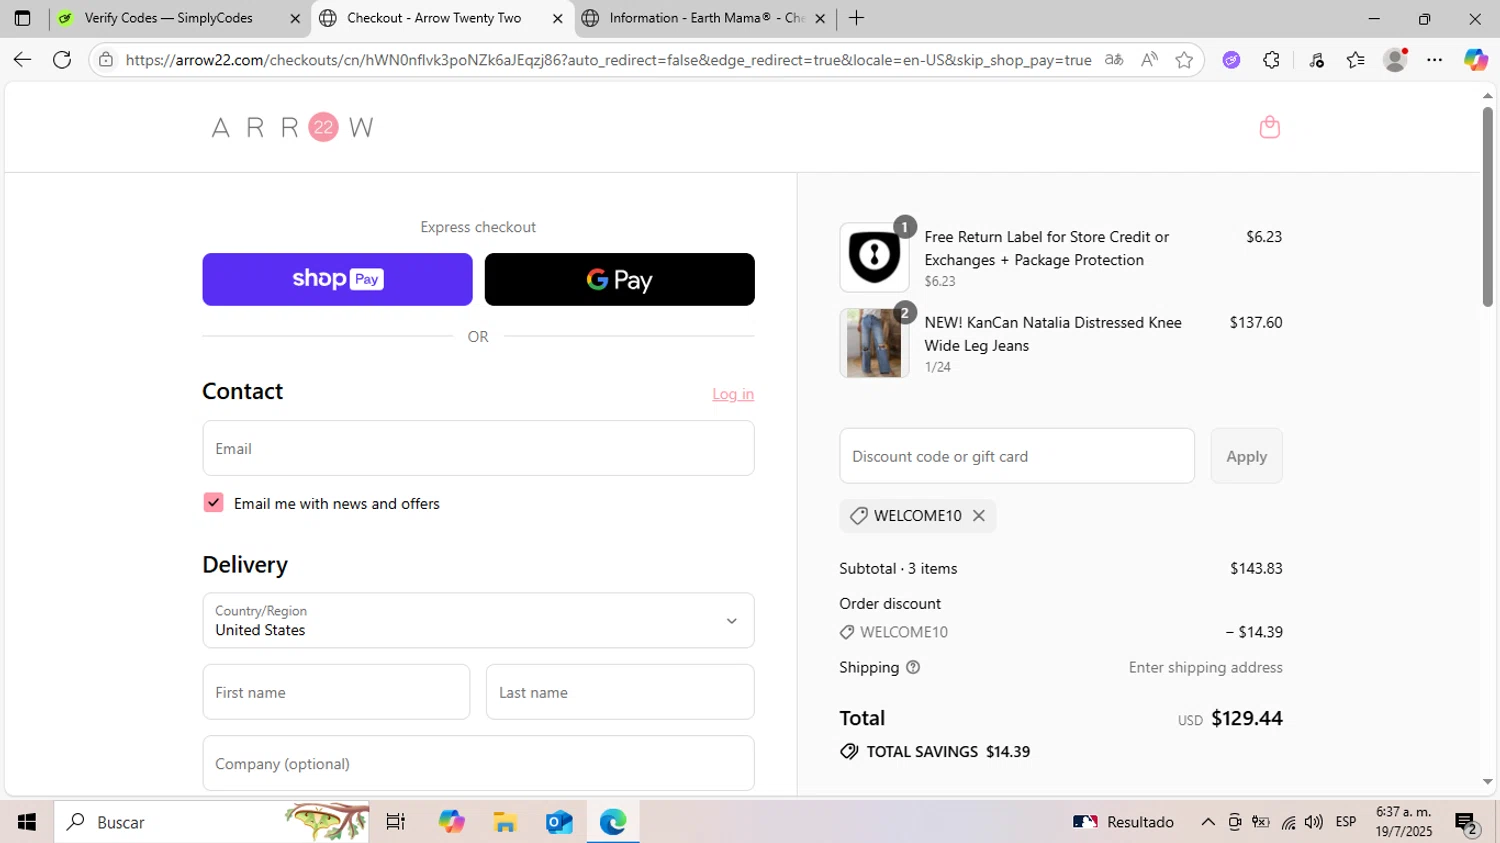Activate Read aloud icon in address bar
Screen dimensions: 1500x843
pyautogui.click(x=1149, y=60)
